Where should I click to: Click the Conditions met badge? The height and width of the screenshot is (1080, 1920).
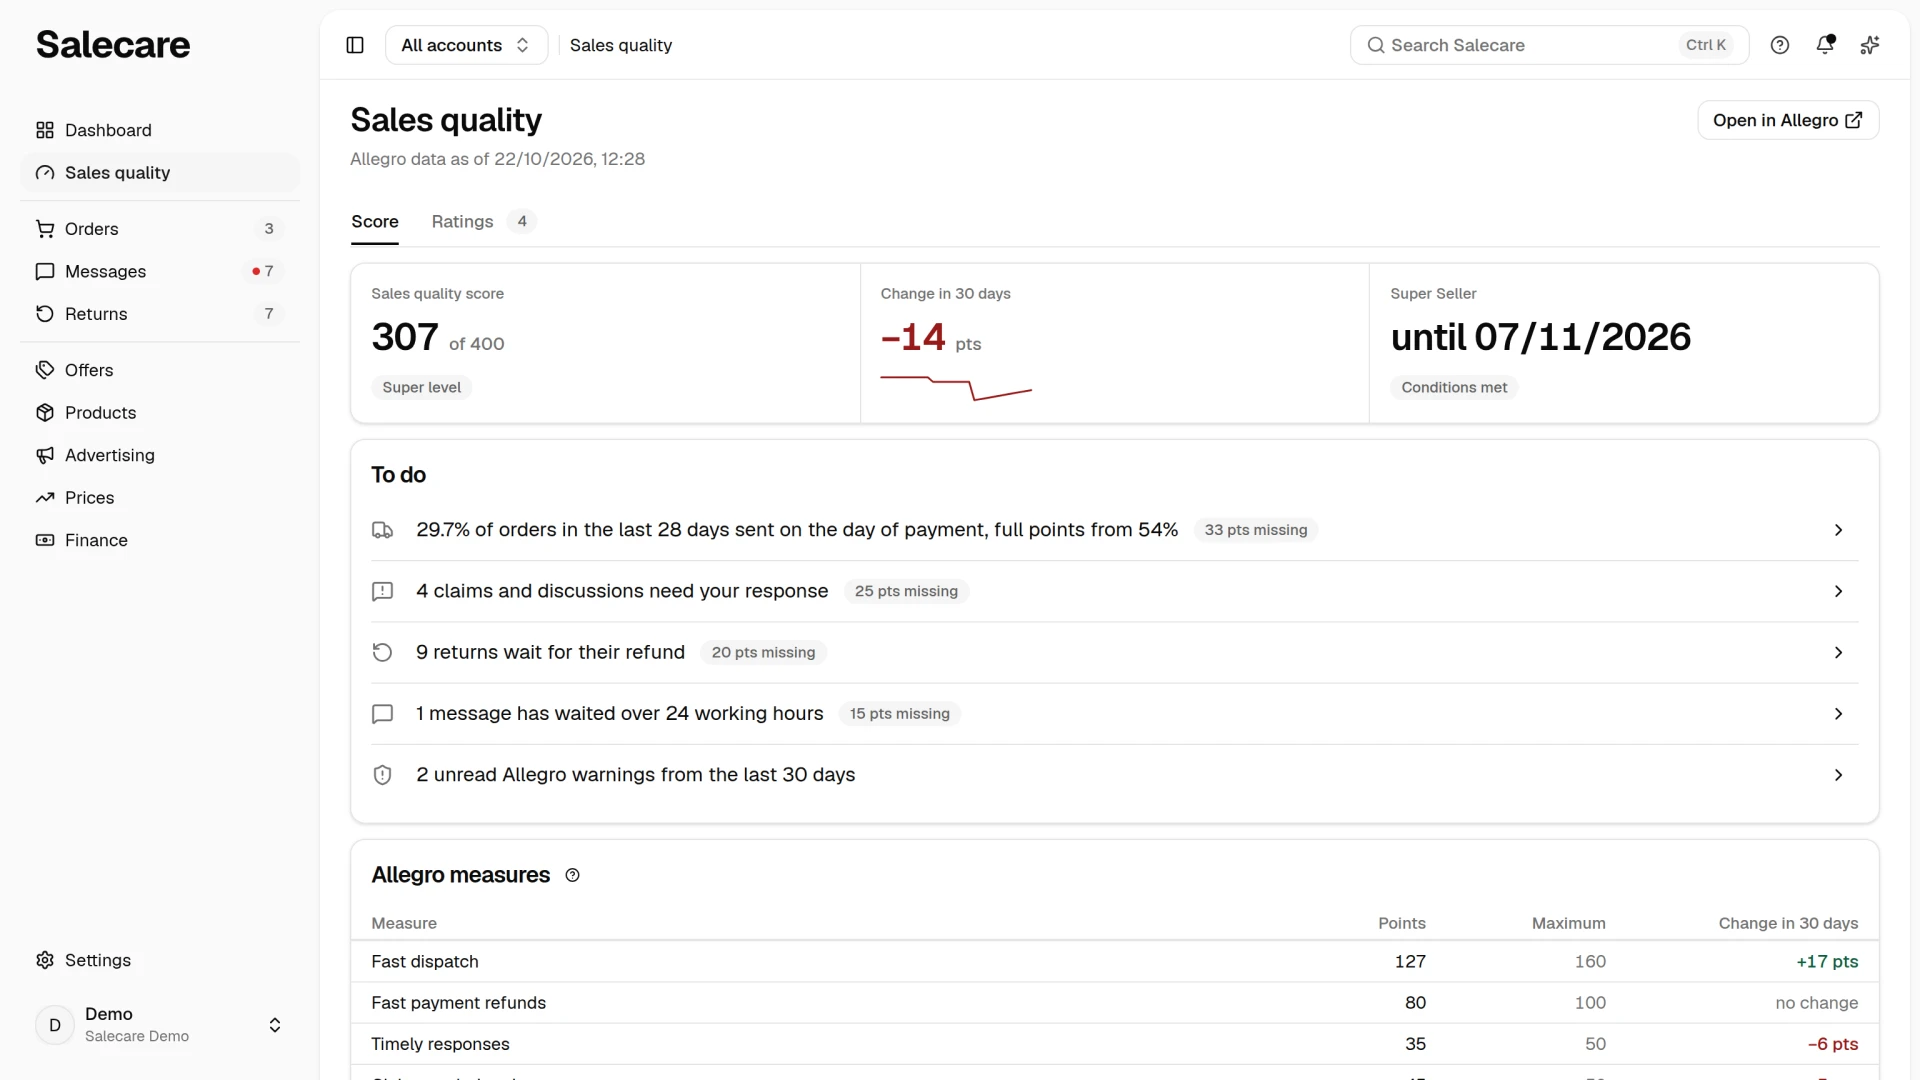point(1454,388)
